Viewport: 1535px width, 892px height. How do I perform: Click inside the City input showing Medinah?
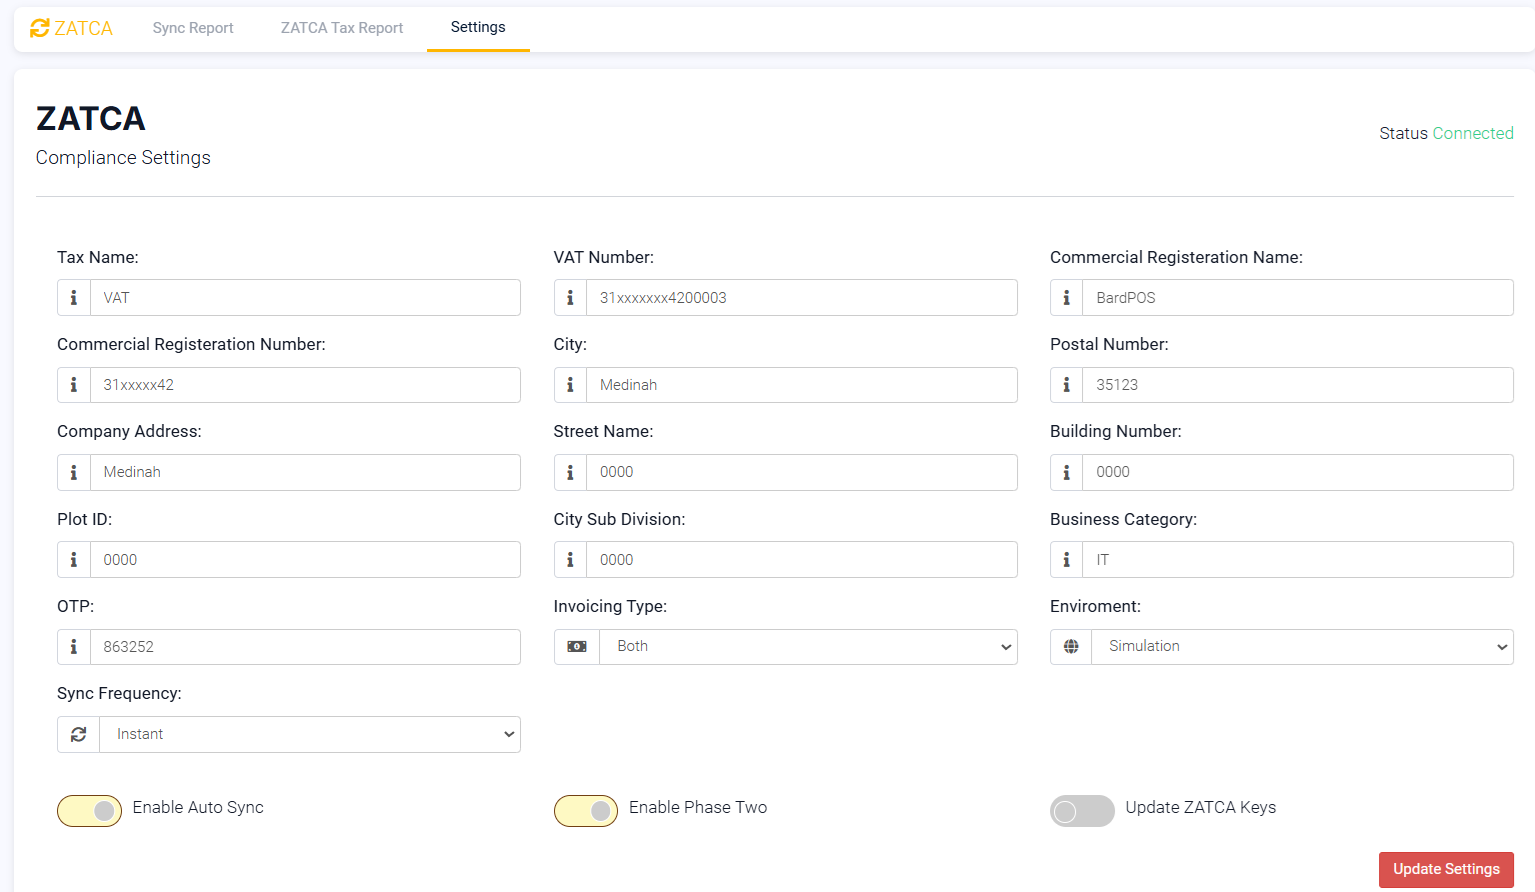(x=800, y=385)
